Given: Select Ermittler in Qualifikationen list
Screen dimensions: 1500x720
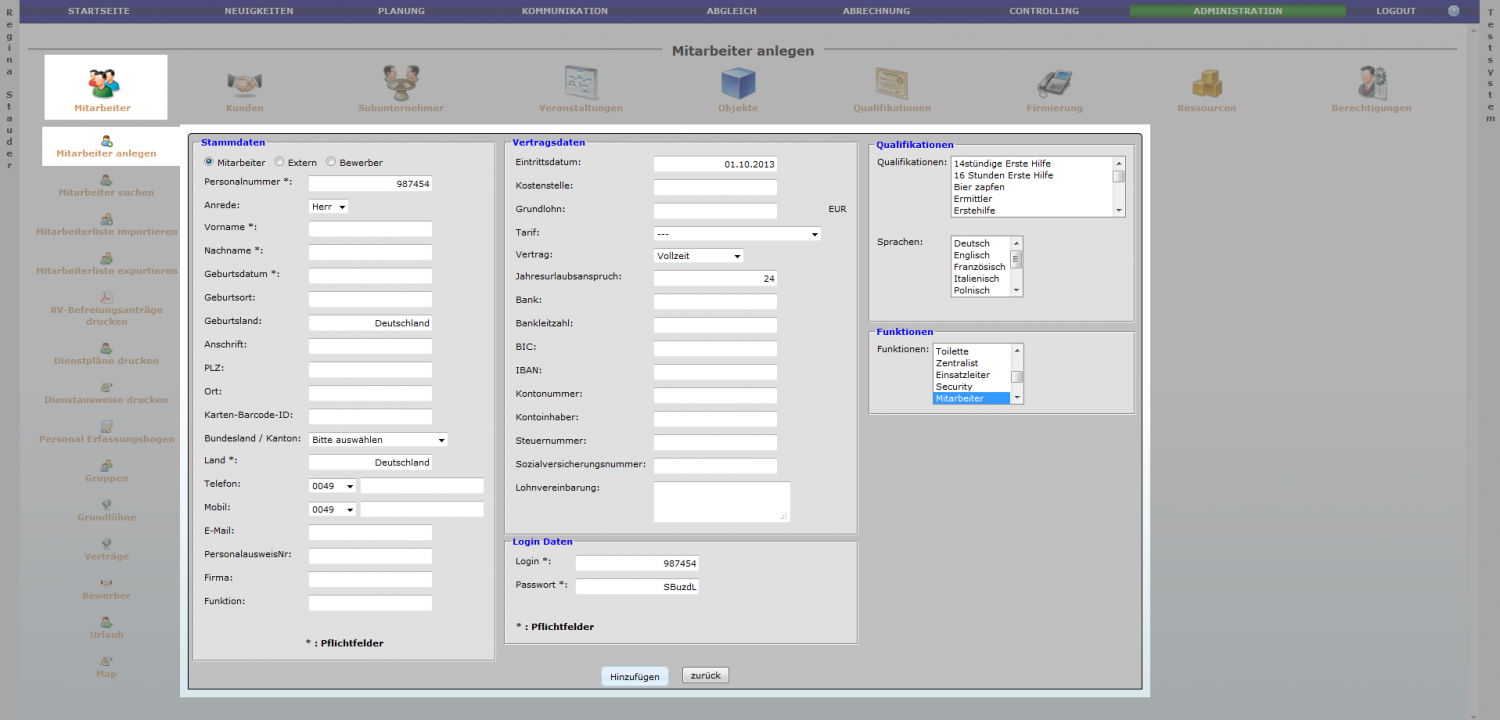Looking at the screenshot, I should (x=972, y=199).
